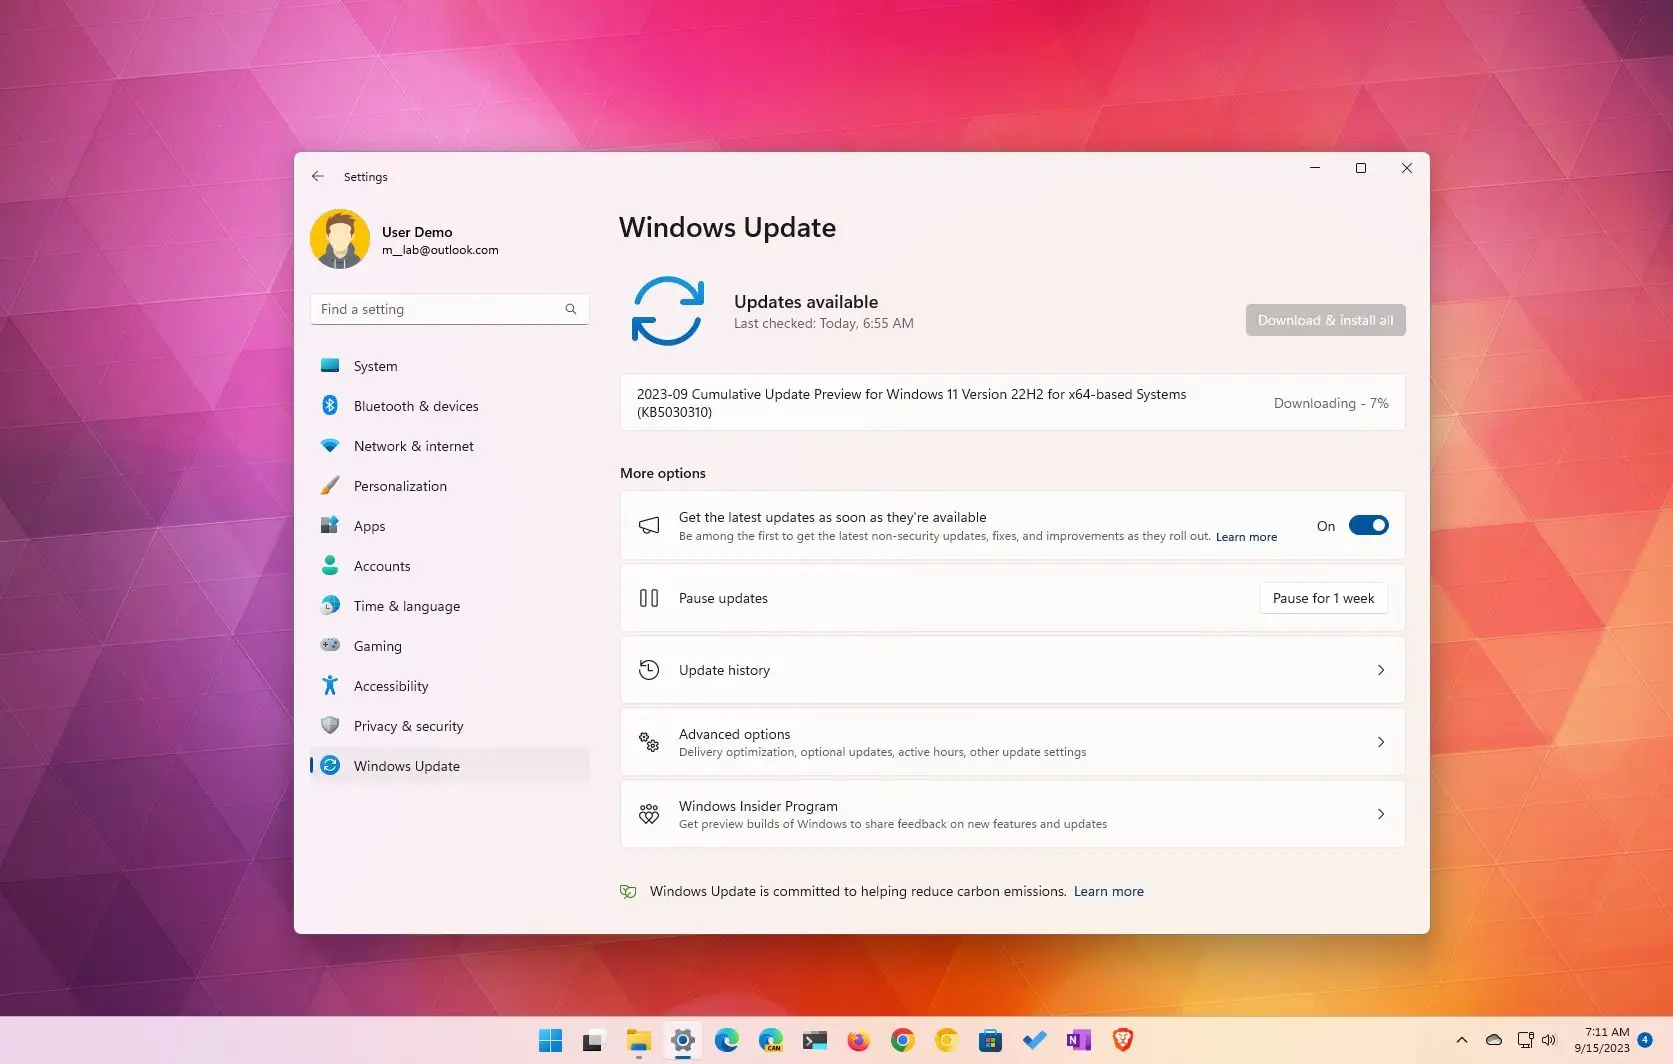Click the search magnifier icon
Viewport: 1673px width, 1064px height.
(571, 309)
